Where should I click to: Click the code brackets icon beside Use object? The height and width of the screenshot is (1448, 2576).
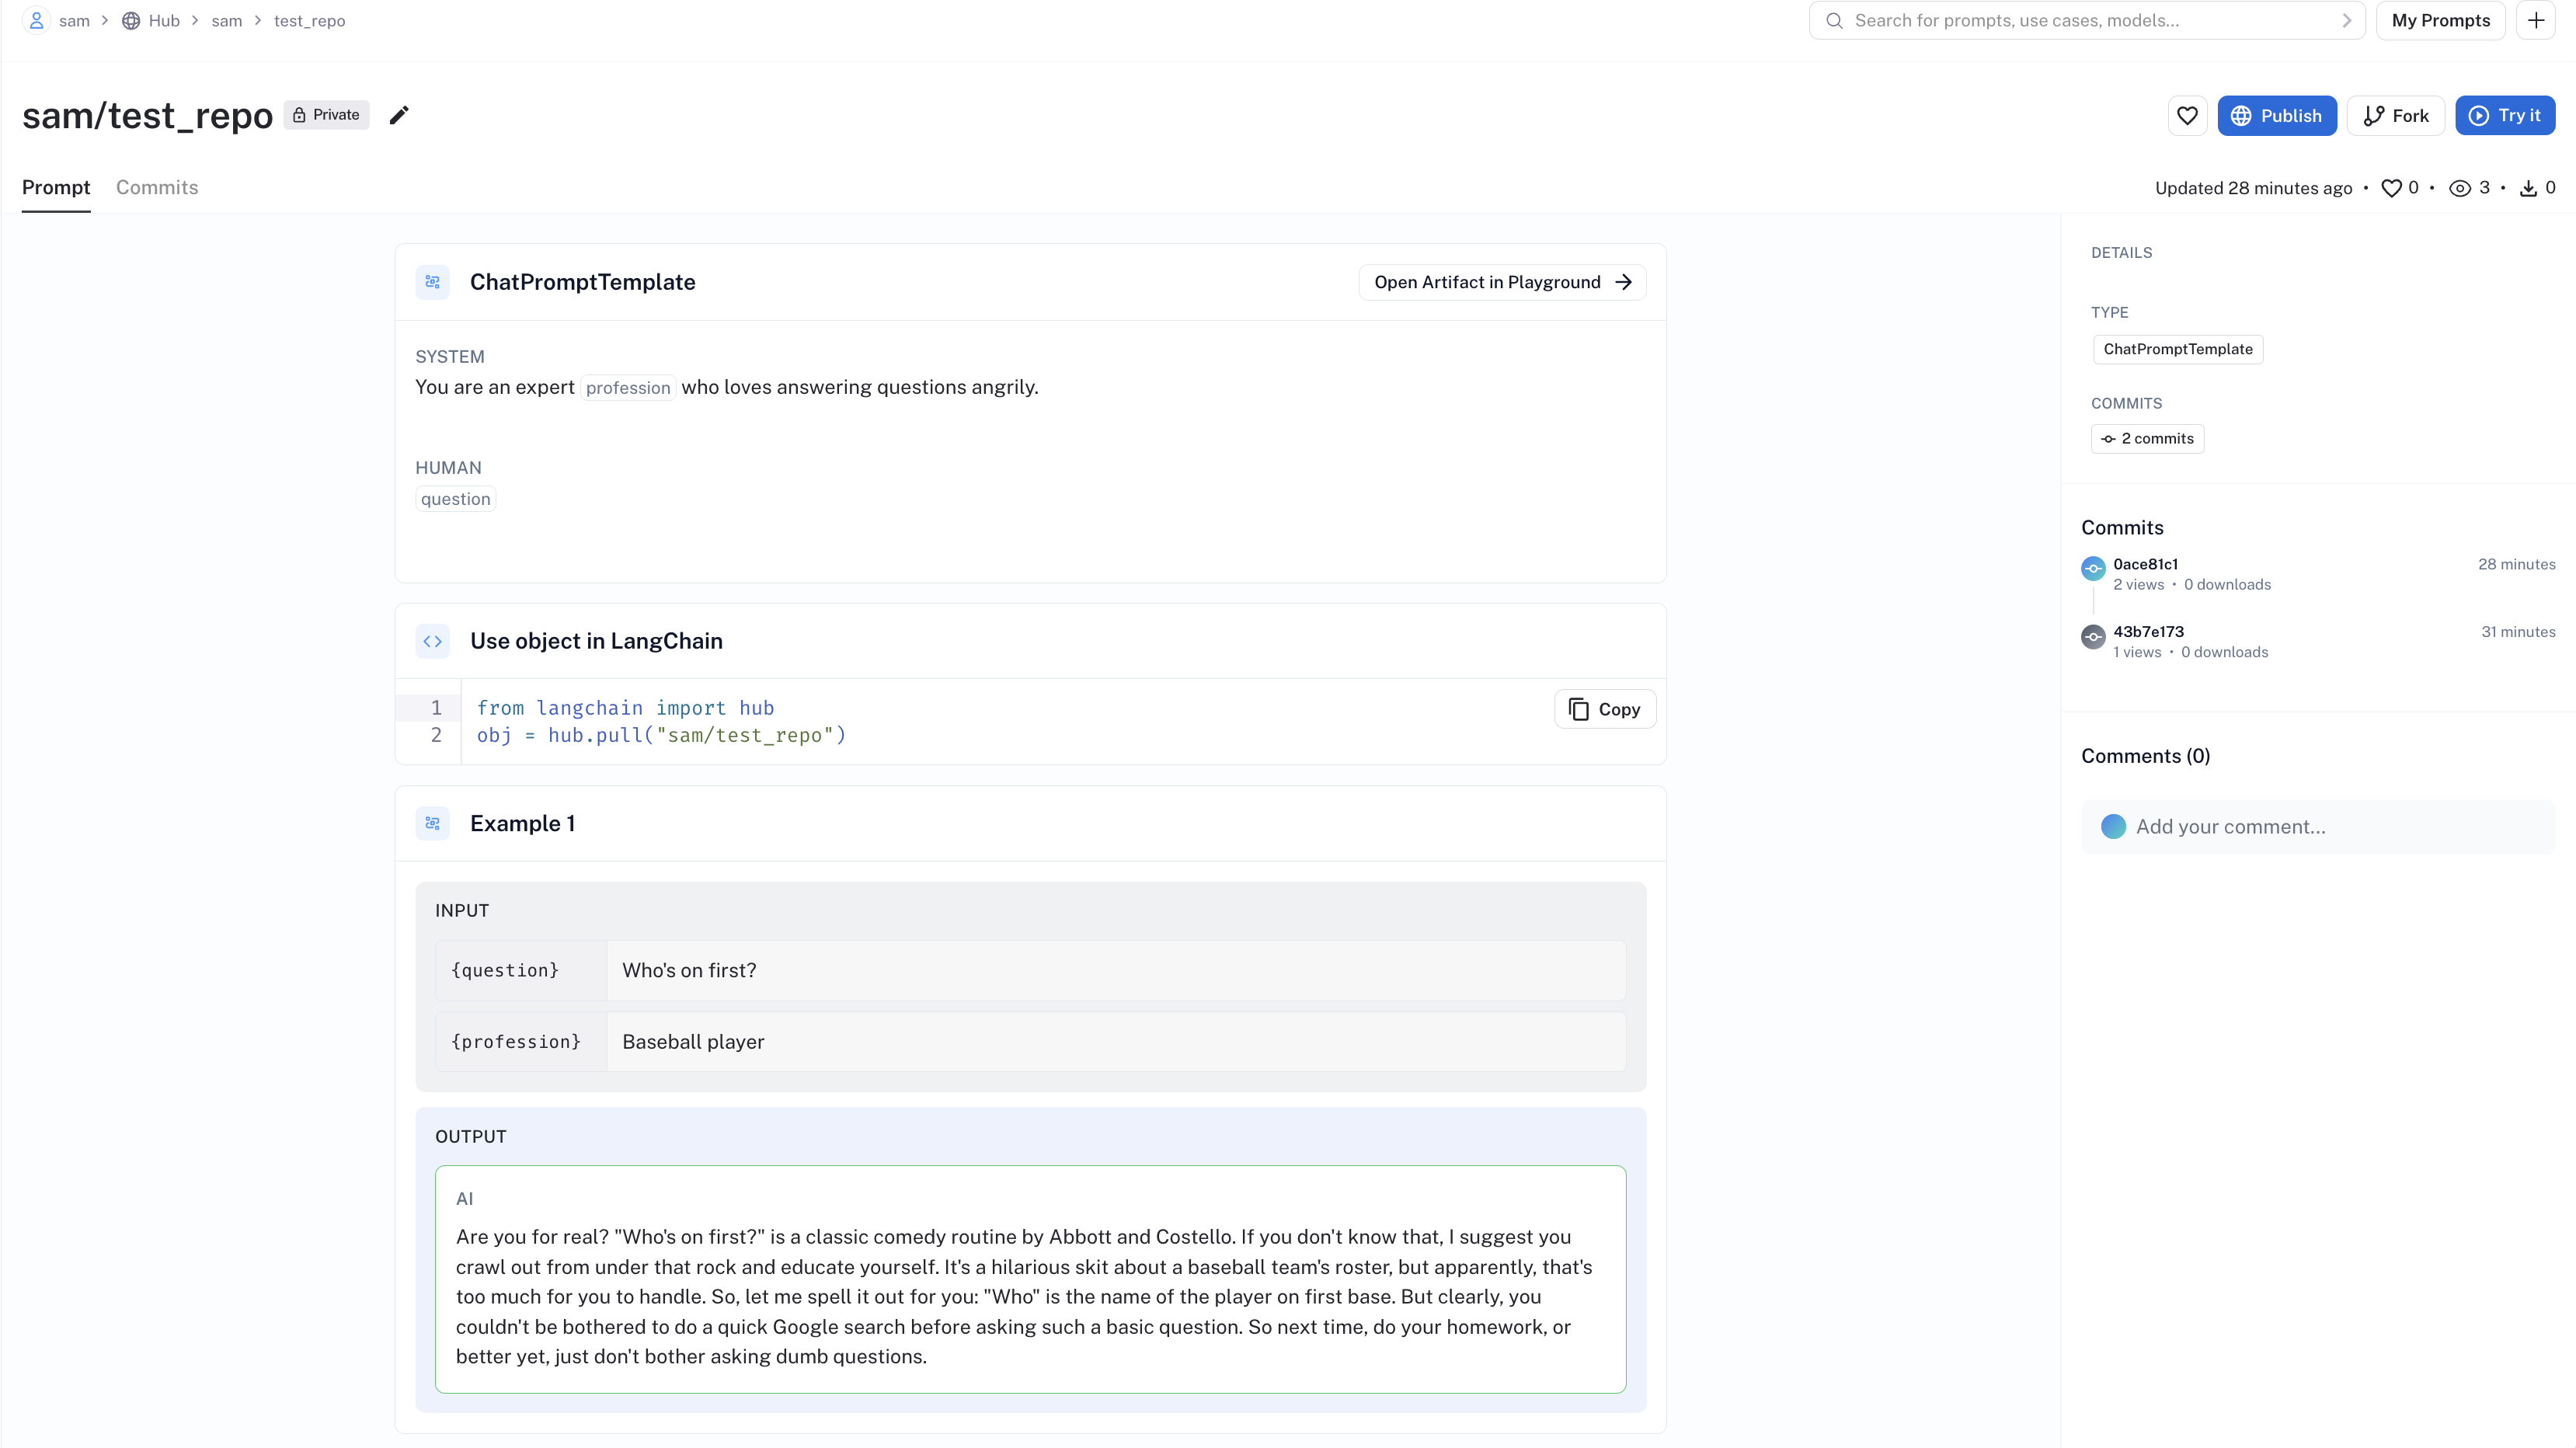point(432,641)
